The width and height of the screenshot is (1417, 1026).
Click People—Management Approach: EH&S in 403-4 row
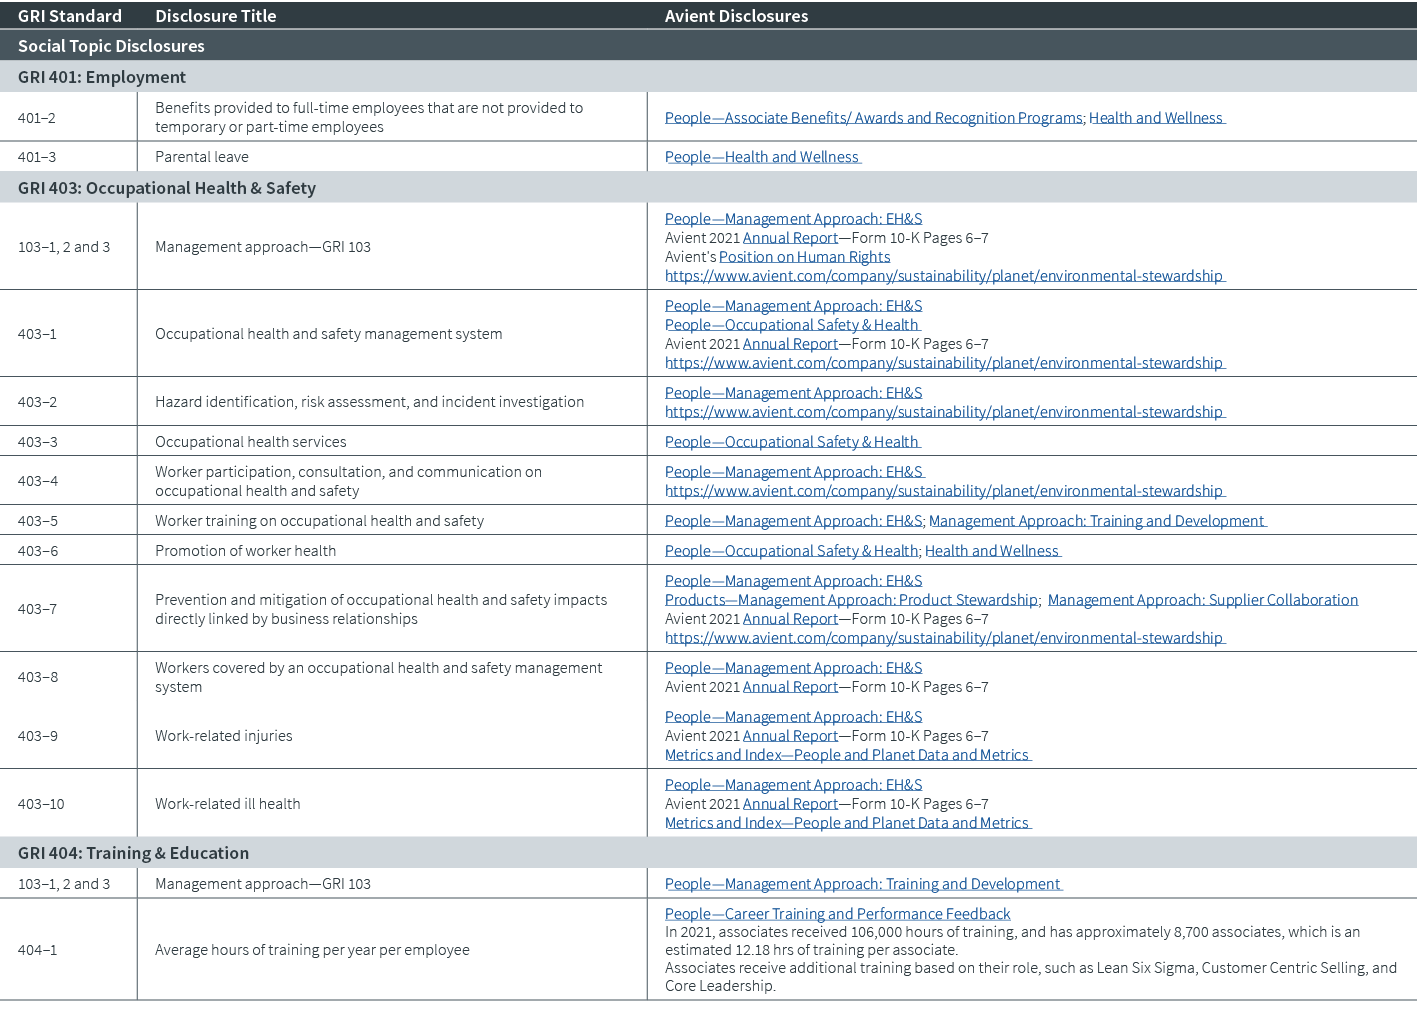coord(794,472)
